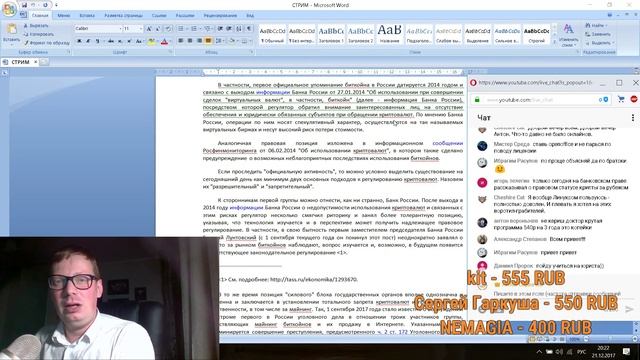Image resolution: width=640 pixels, height=360 pixels.
Task: Toggle strikethrough formatting
Action: click(x=111, y=41)
